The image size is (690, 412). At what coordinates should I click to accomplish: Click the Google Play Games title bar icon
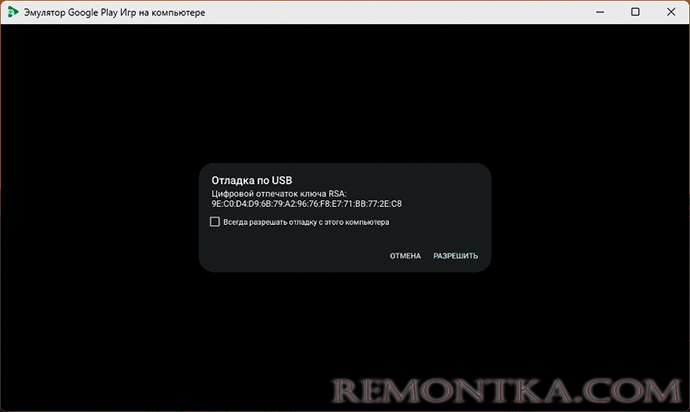click(x=12, y=11)
